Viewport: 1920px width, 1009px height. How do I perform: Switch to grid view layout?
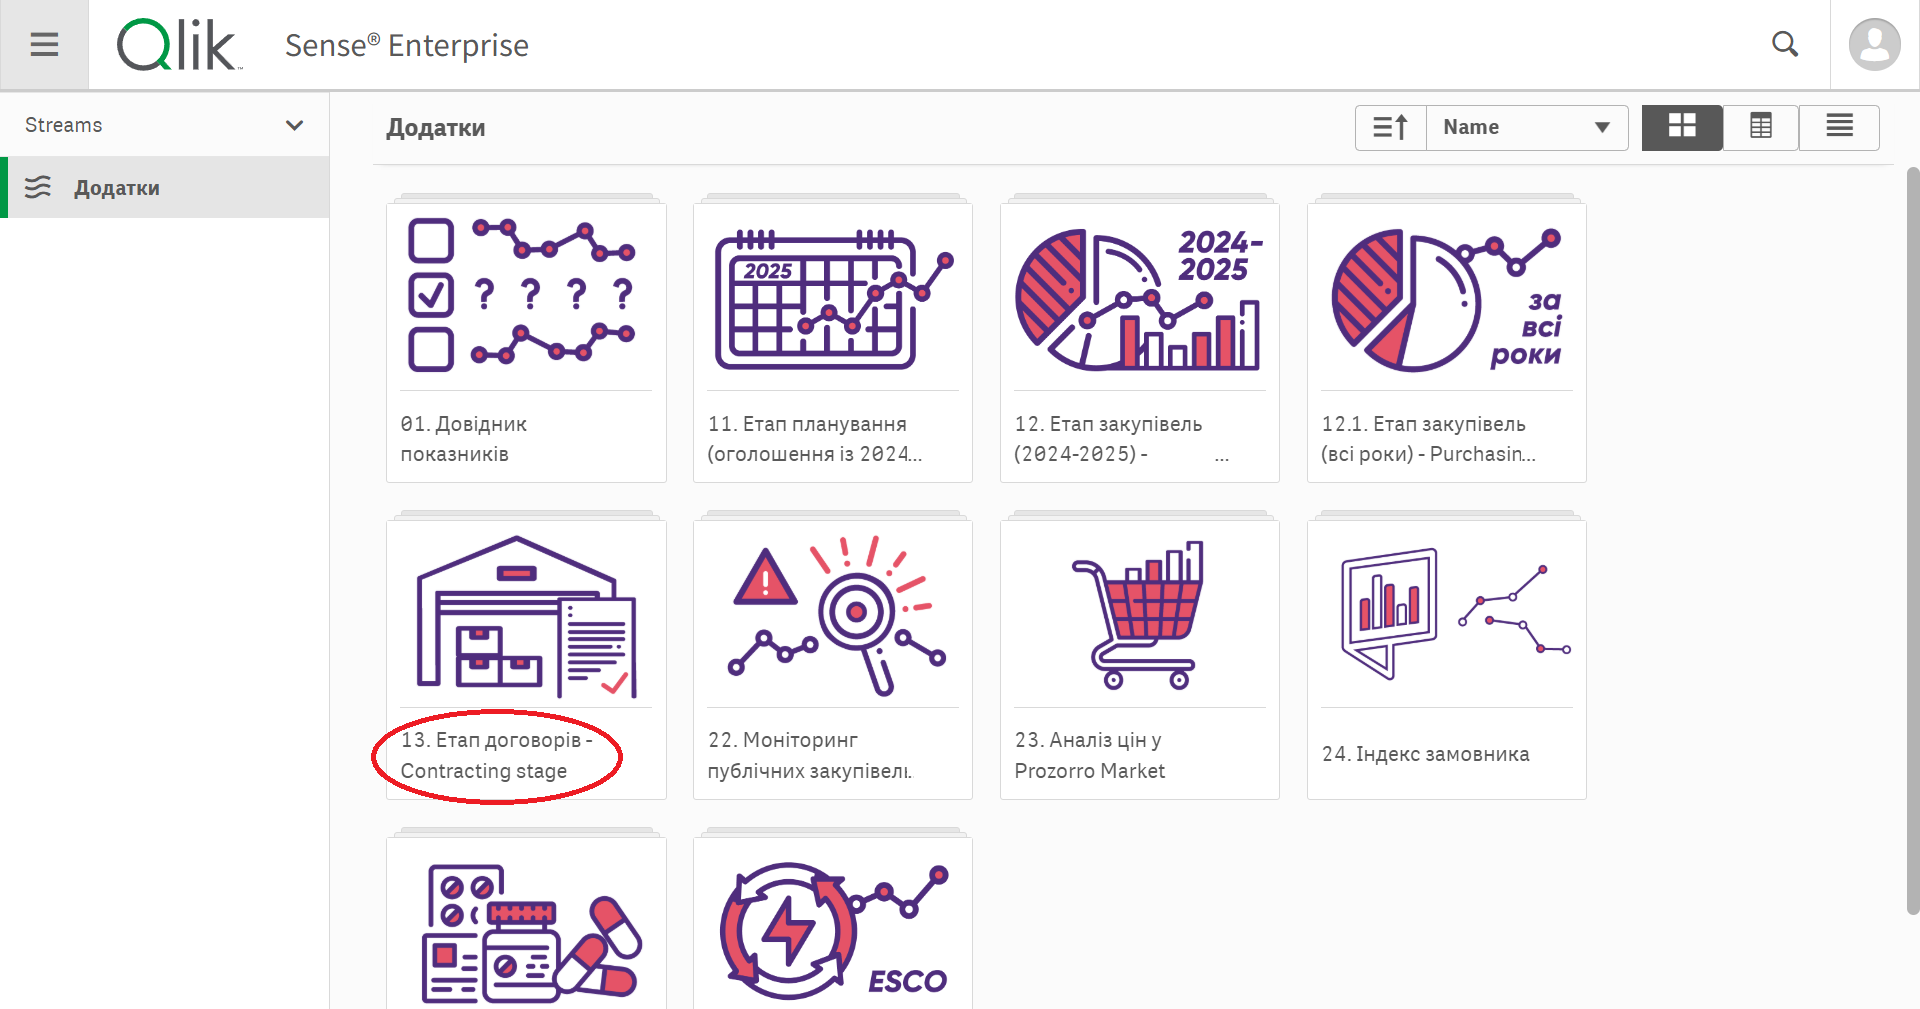(x=1682, y=127)
